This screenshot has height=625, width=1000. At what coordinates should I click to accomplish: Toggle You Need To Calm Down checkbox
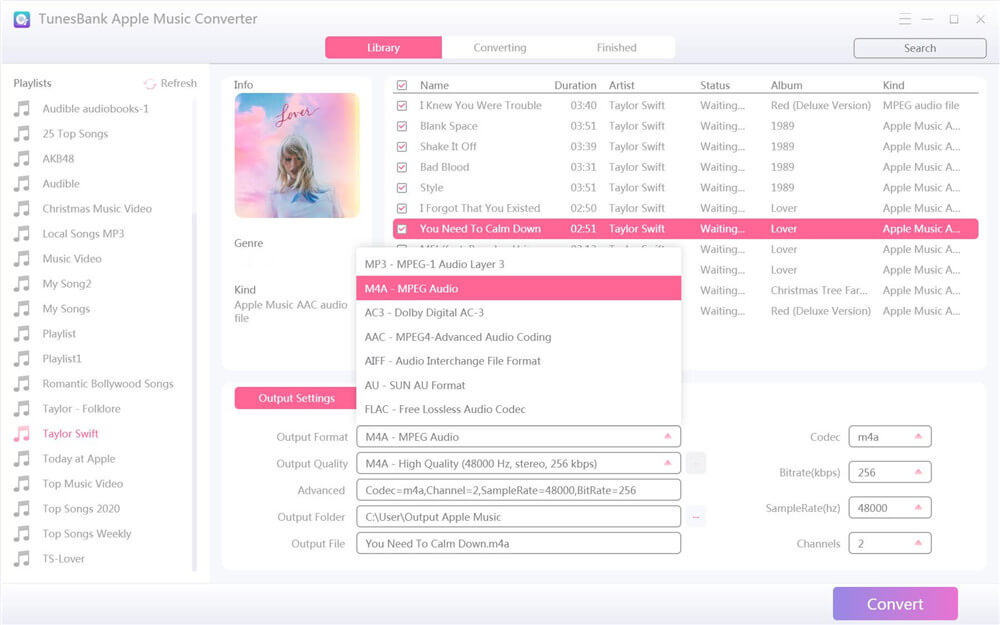tap(402, 229)
